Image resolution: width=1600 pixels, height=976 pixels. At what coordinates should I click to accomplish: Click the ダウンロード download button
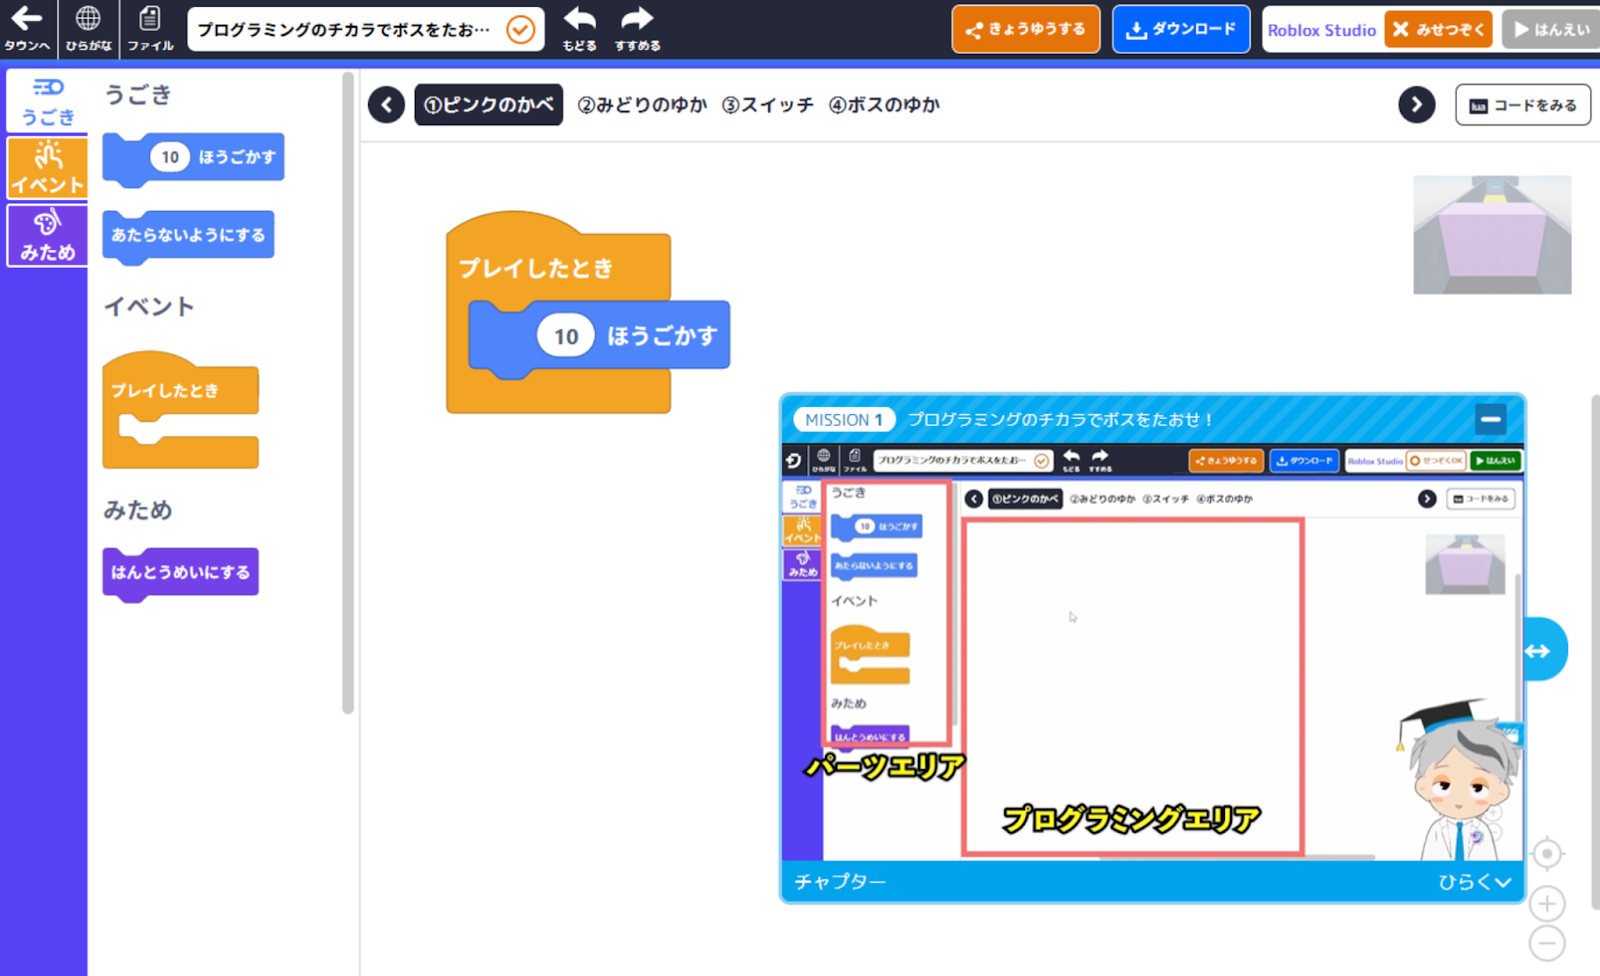[1181, 29]
